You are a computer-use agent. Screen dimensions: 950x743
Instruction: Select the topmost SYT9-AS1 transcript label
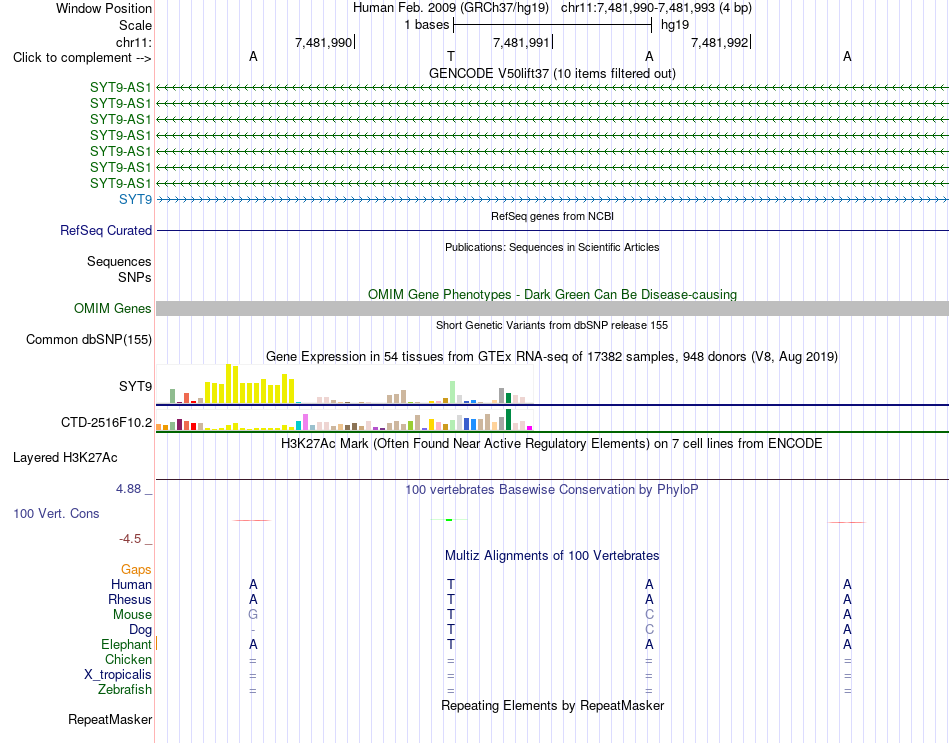[x=121, y=87]
